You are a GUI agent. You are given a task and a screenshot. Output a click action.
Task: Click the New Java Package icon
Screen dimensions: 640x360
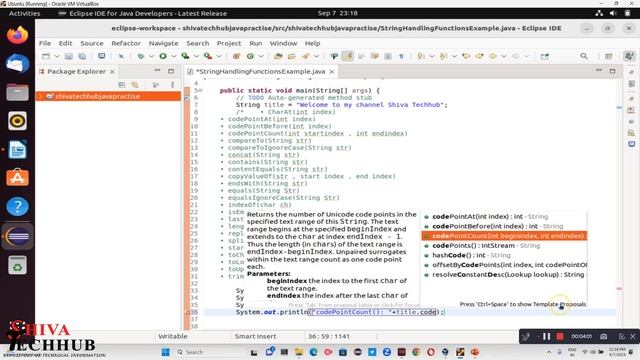tap(236, 56)
